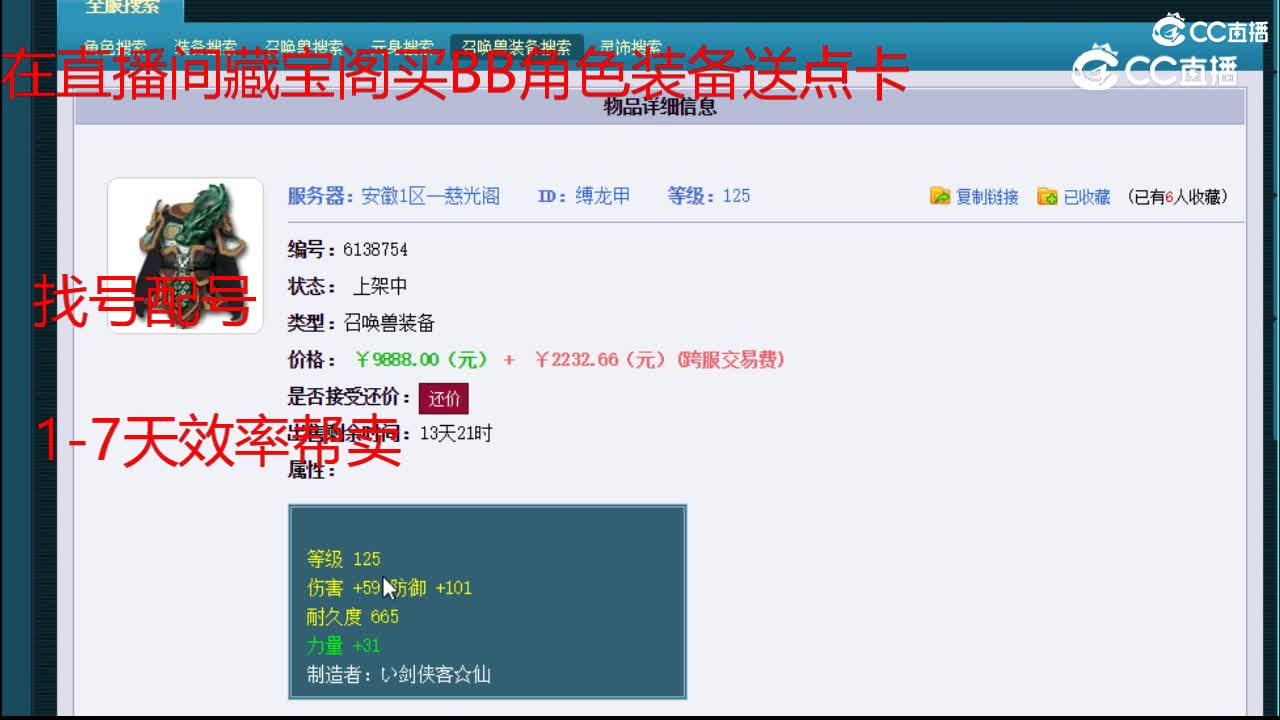
Task: Select the 灵饰搜索 tab
Action: tap(629, 46)
